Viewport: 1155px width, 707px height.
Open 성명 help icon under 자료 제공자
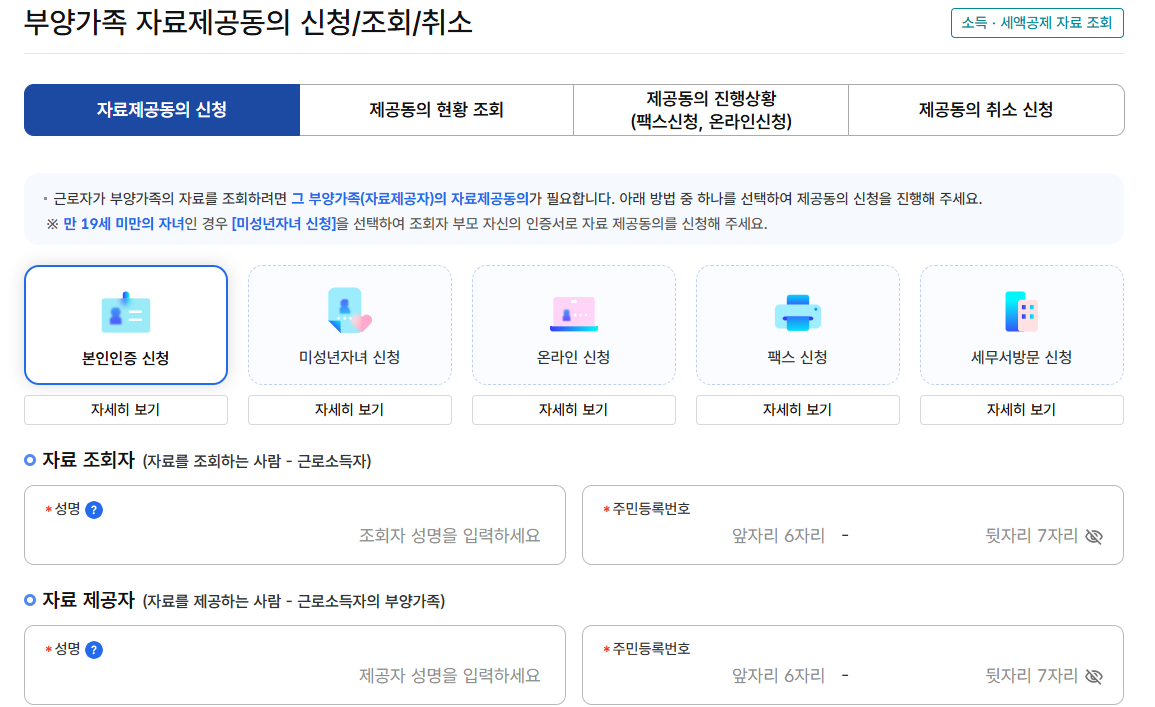94,650
